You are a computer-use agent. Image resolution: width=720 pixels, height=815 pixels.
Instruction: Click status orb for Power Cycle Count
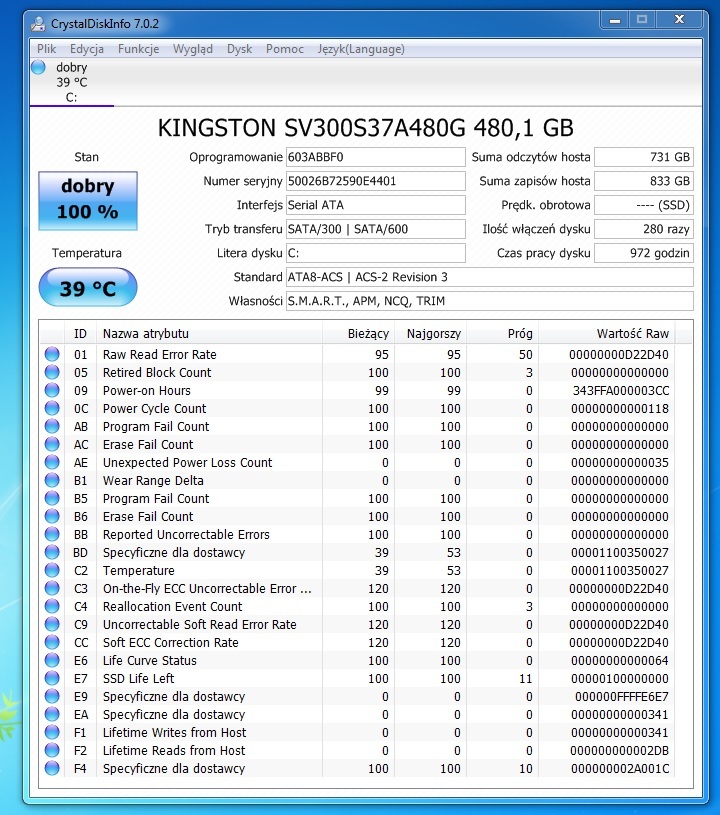pos(52,408)
